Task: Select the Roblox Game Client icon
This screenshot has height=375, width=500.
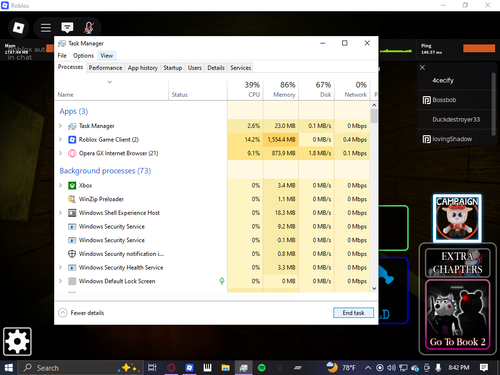Action: click(x=72, y=139)
